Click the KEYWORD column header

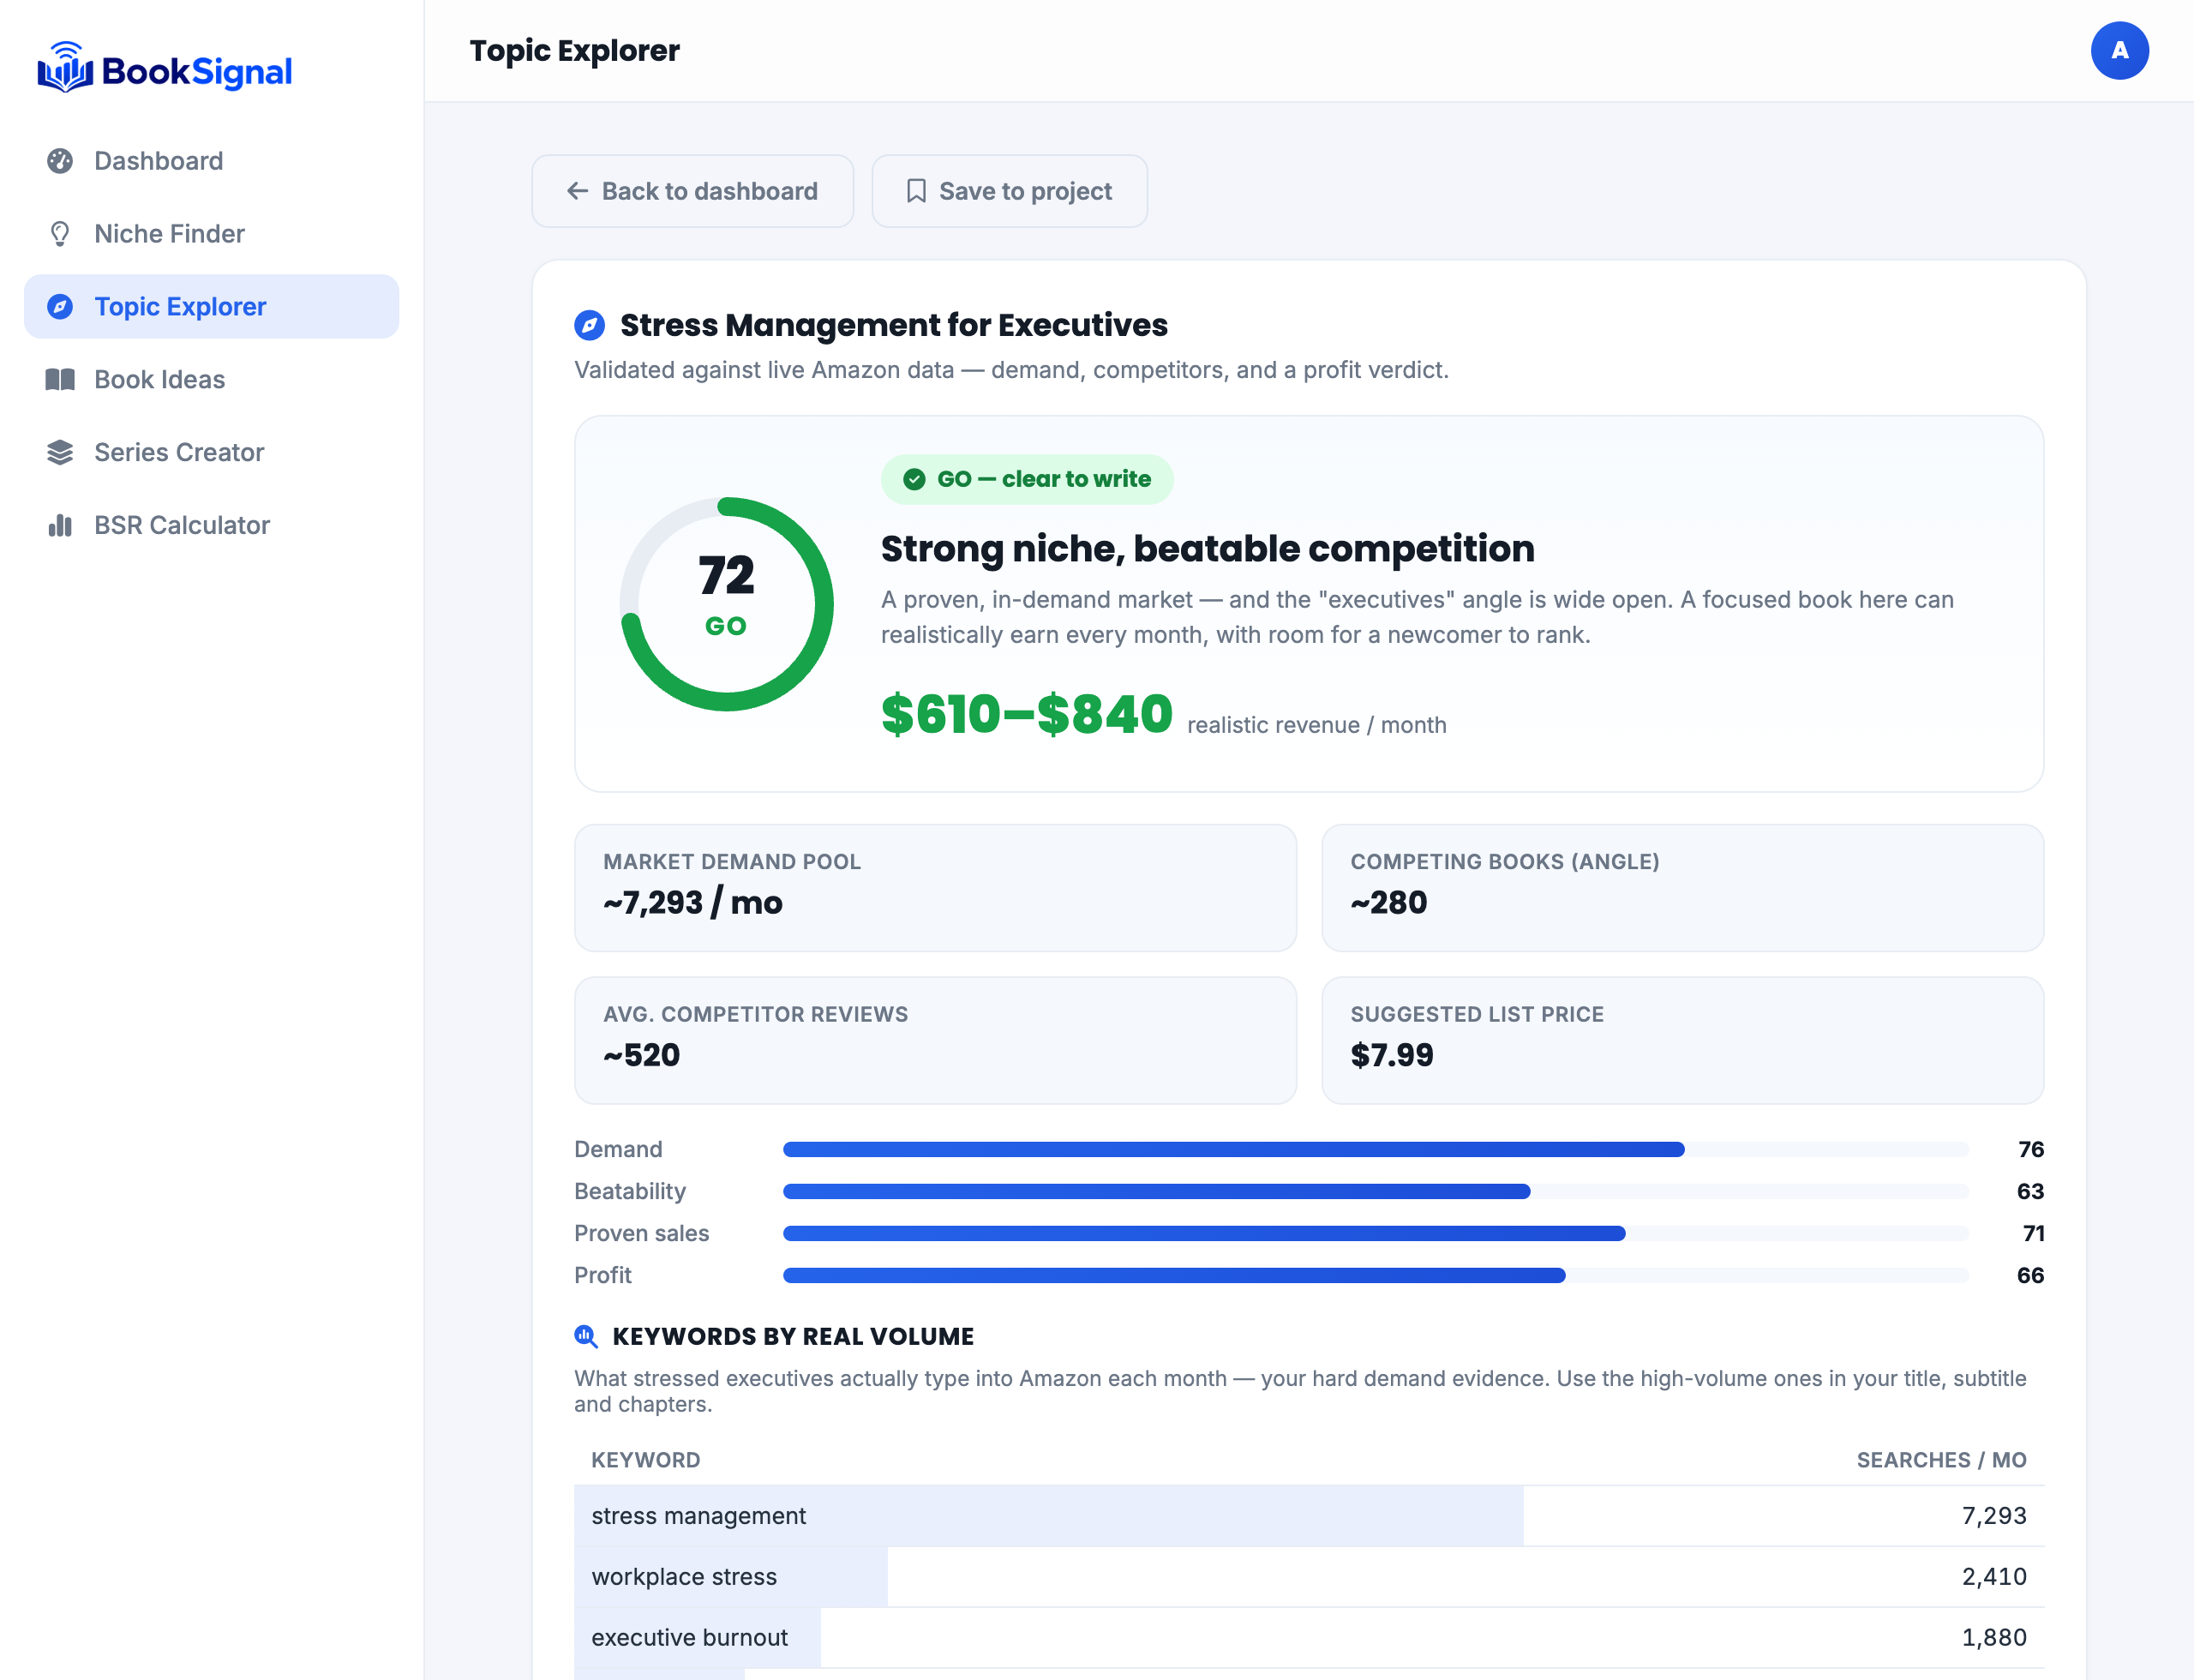pos(645,1460)
